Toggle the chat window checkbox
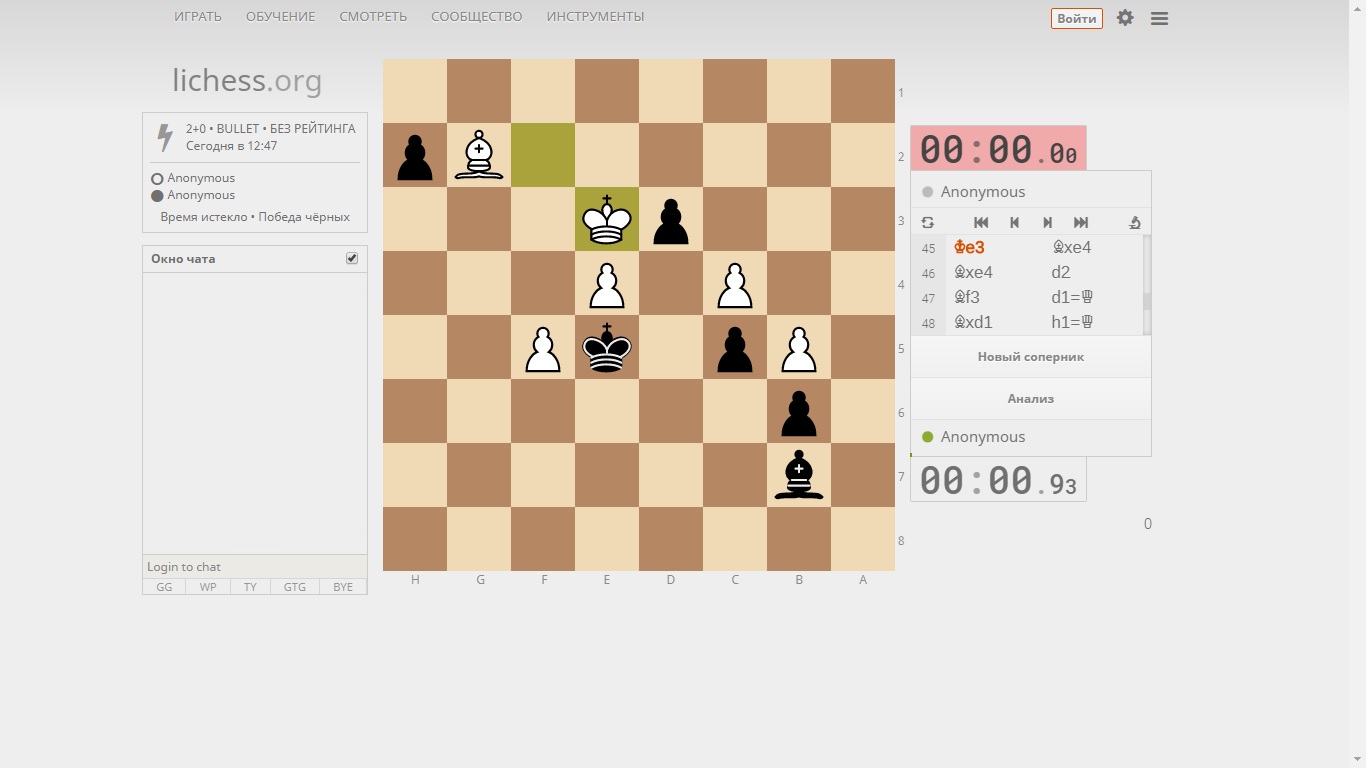The image size is (1366, 768). tap(352, 258)
